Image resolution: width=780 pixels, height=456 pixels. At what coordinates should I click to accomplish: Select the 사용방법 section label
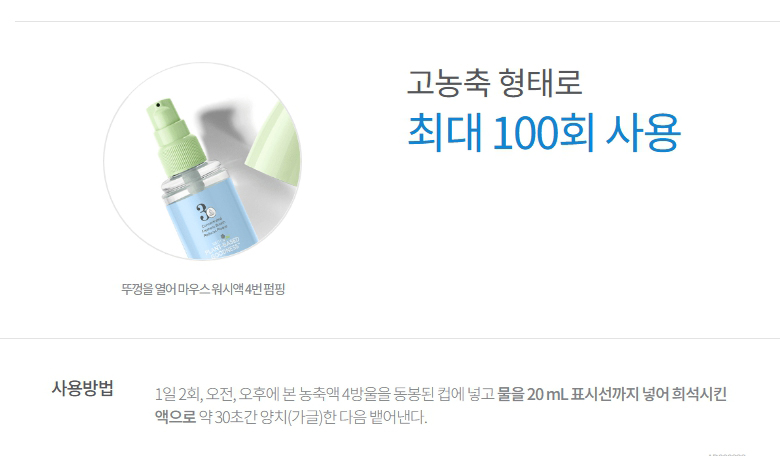(x=83, y=388)
